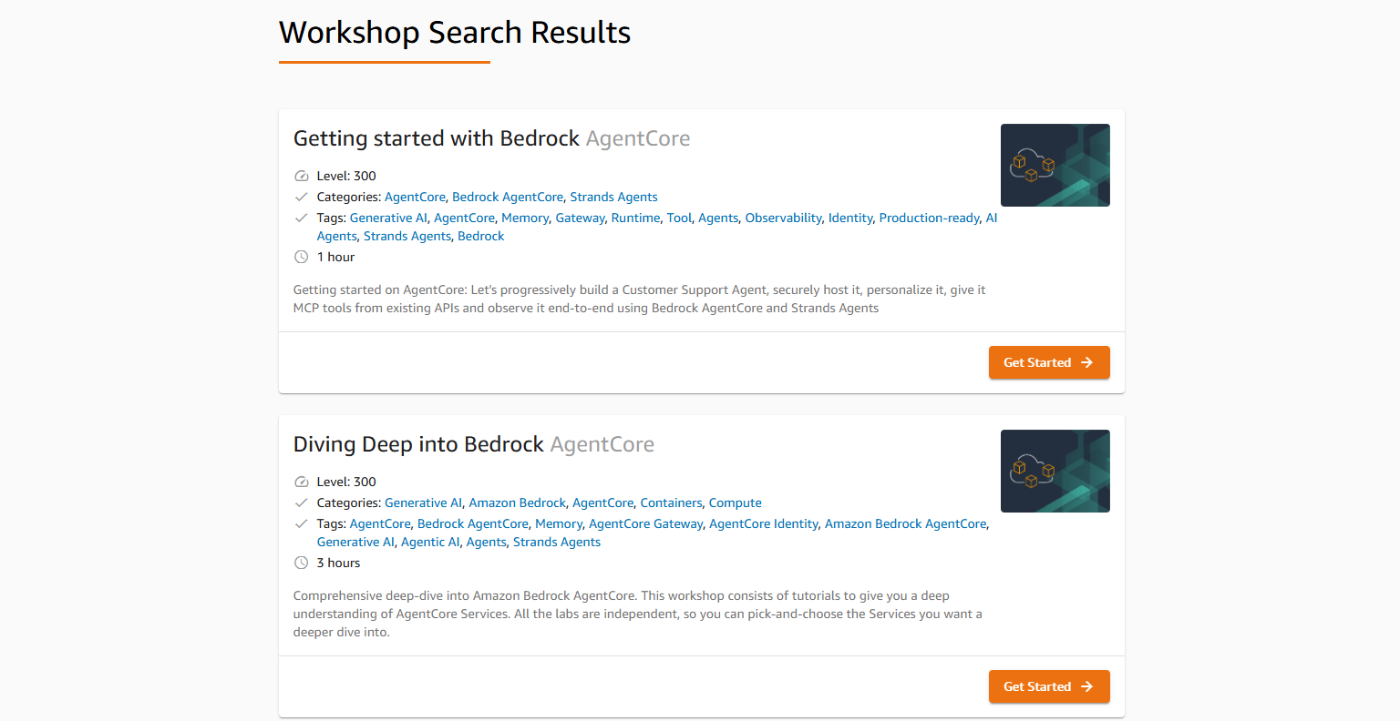Click the 3 hours duration text

coord(339,563)
